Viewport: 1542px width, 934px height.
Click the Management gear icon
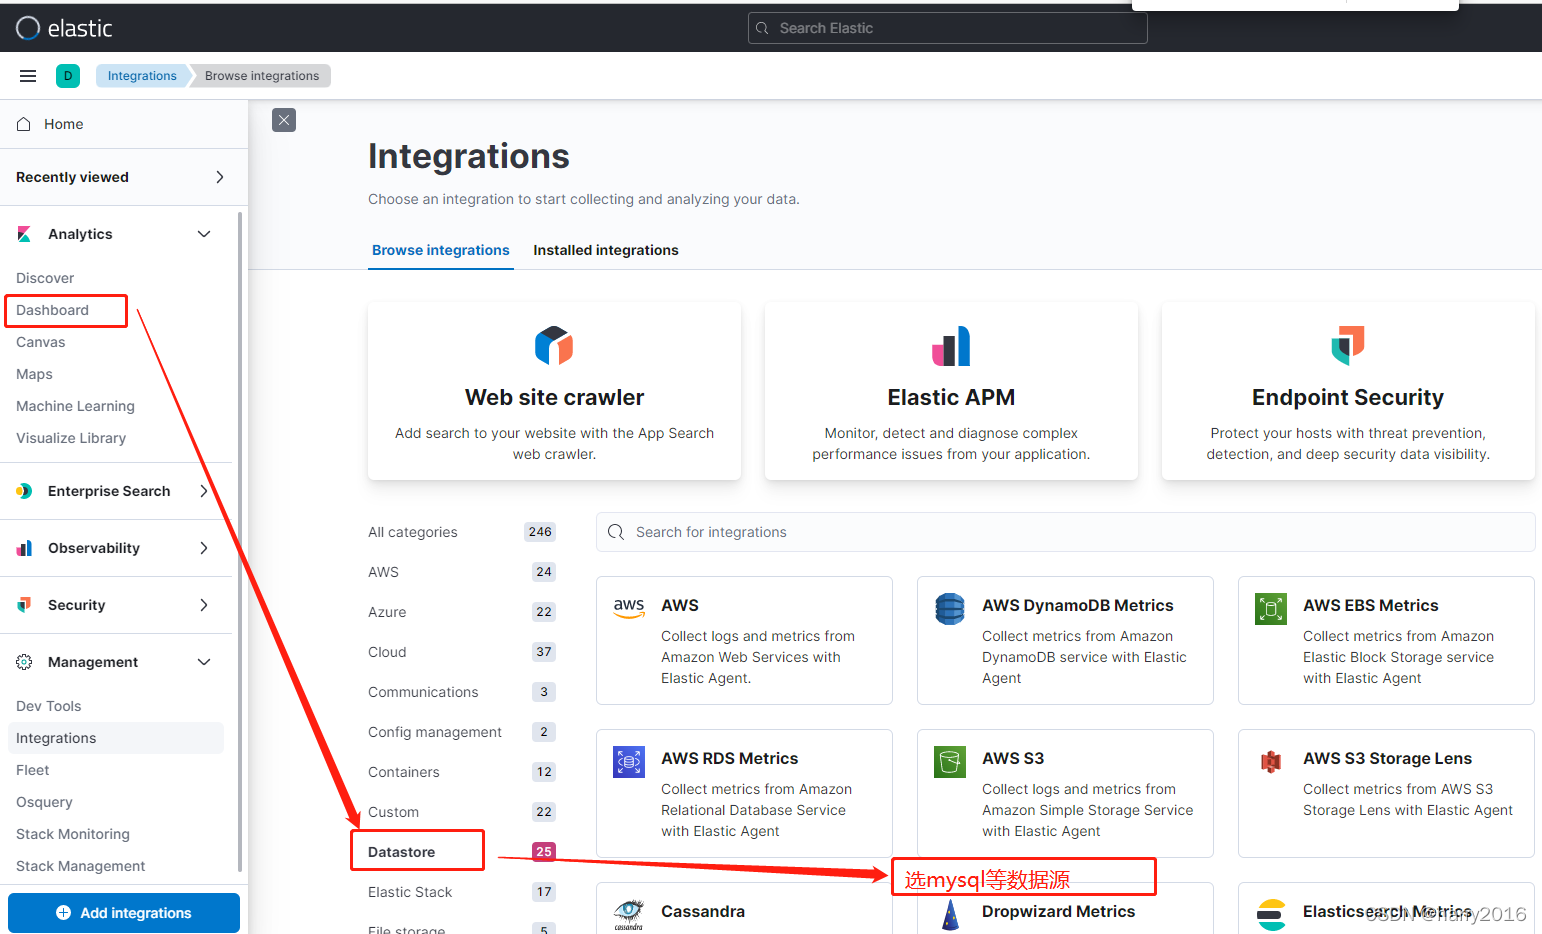tap(24, 662)
